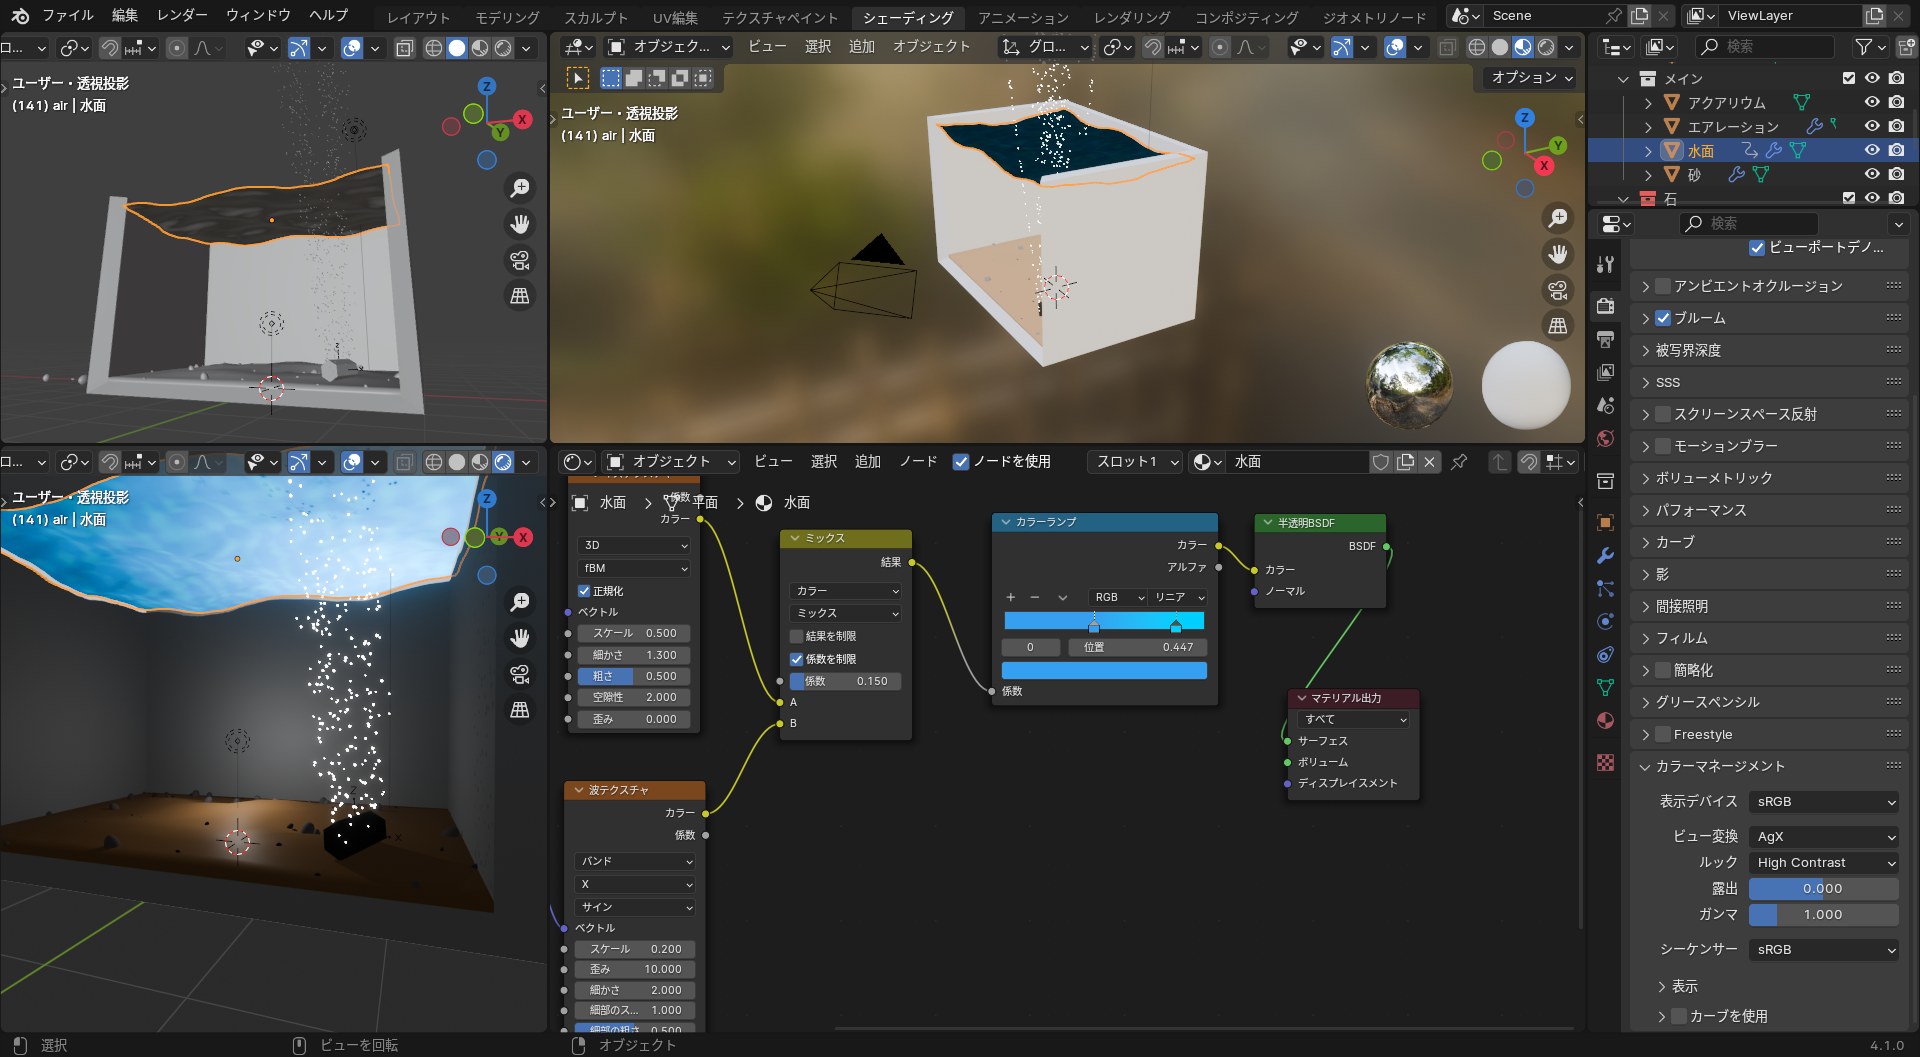This screenshot has width=1920, height=1057.
Task: Open the View Layer properties tab
Action: point(1605,372)
